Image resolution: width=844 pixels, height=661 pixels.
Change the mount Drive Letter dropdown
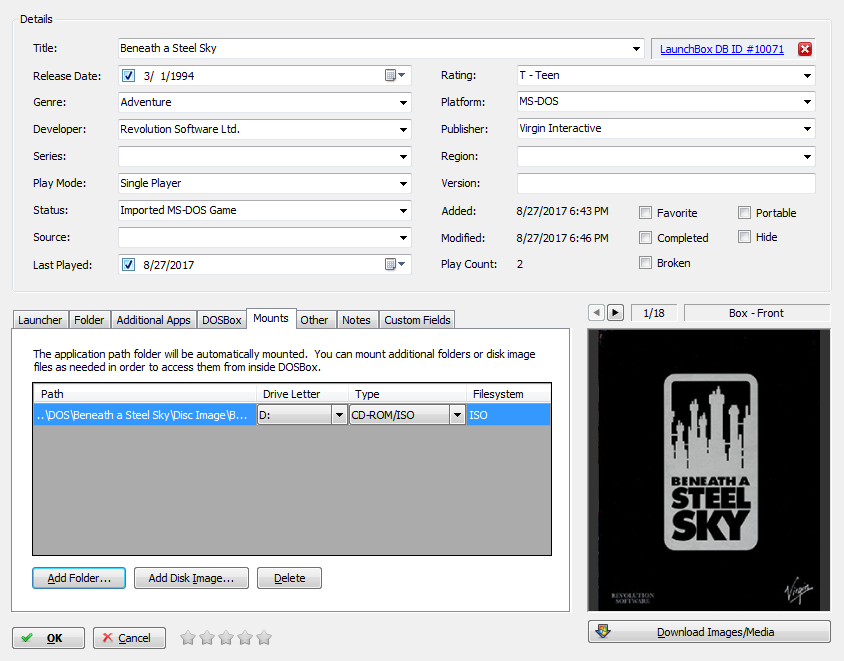[339, 415]
